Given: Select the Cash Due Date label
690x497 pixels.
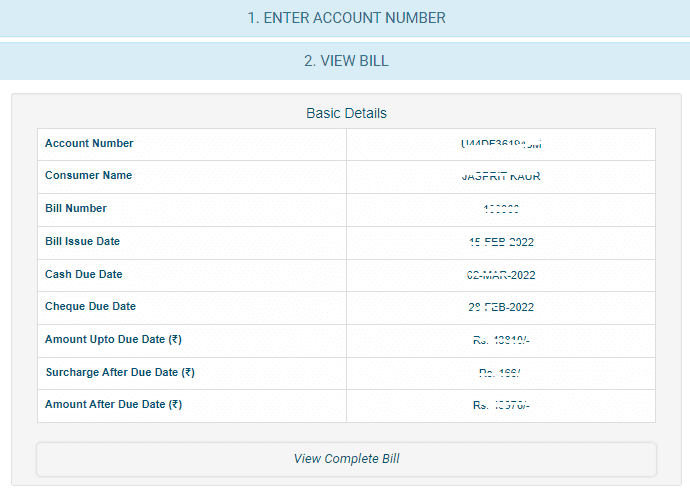Looking at the screenshot, I should (x=84, y=274).
